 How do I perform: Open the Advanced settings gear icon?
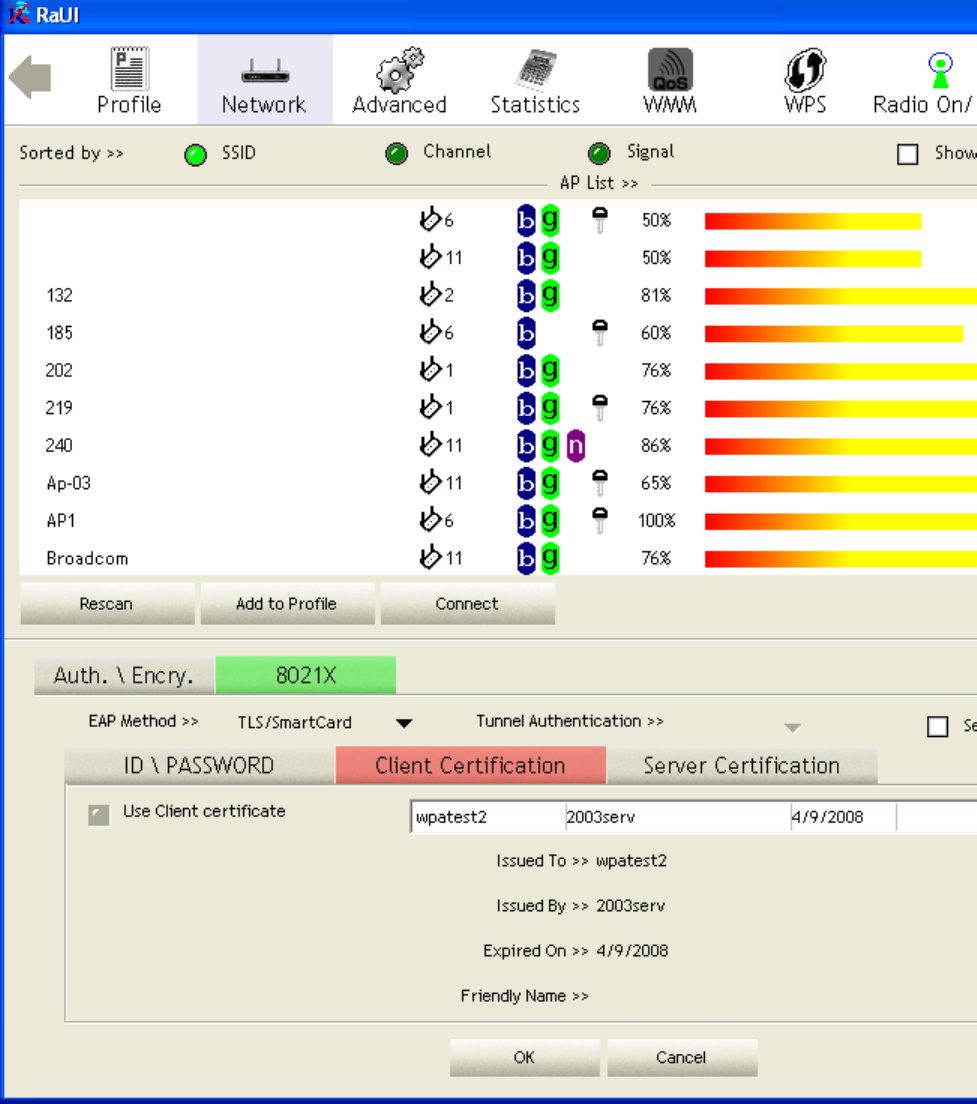point(399,70)
